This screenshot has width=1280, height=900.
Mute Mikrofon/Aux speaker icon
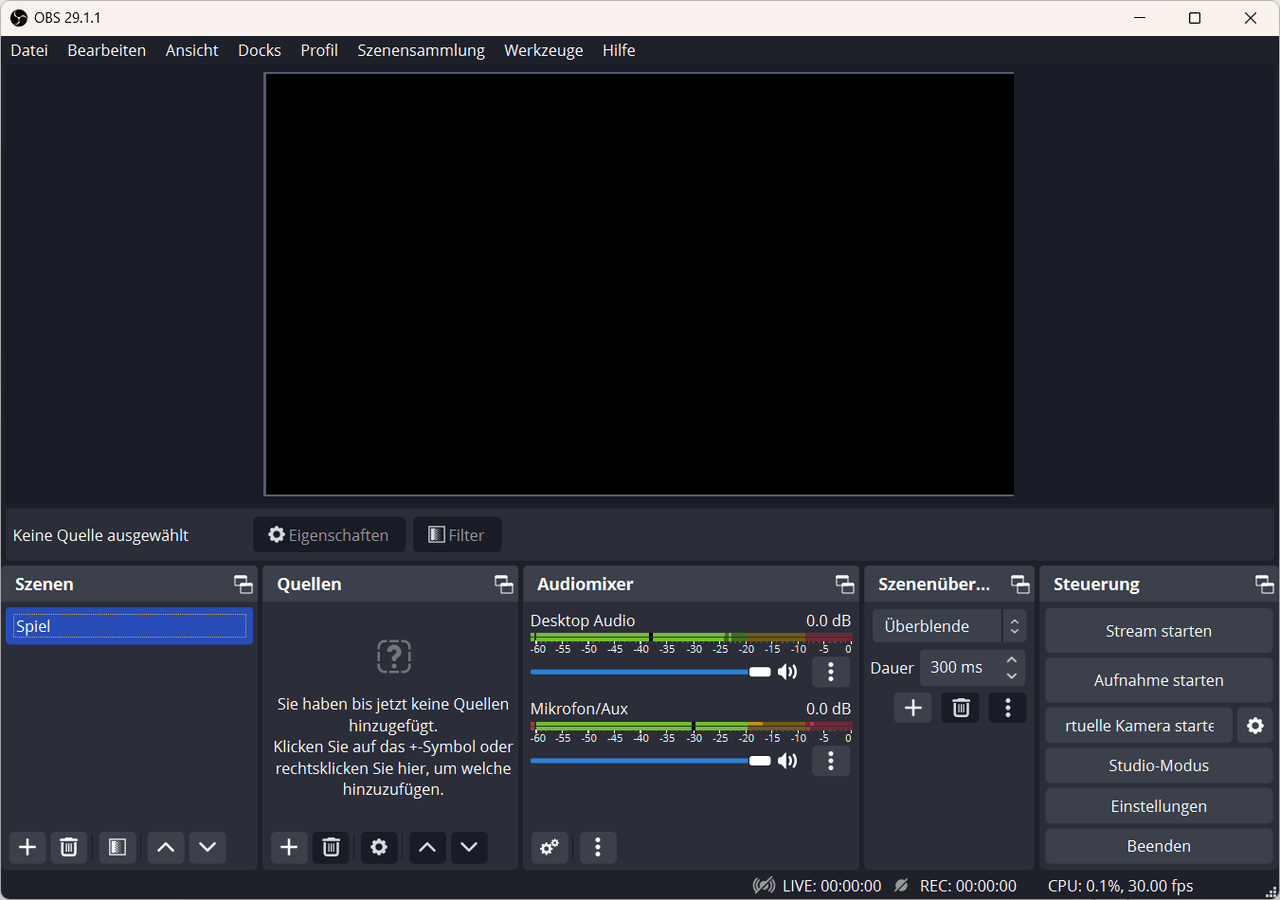click(788, 761)
